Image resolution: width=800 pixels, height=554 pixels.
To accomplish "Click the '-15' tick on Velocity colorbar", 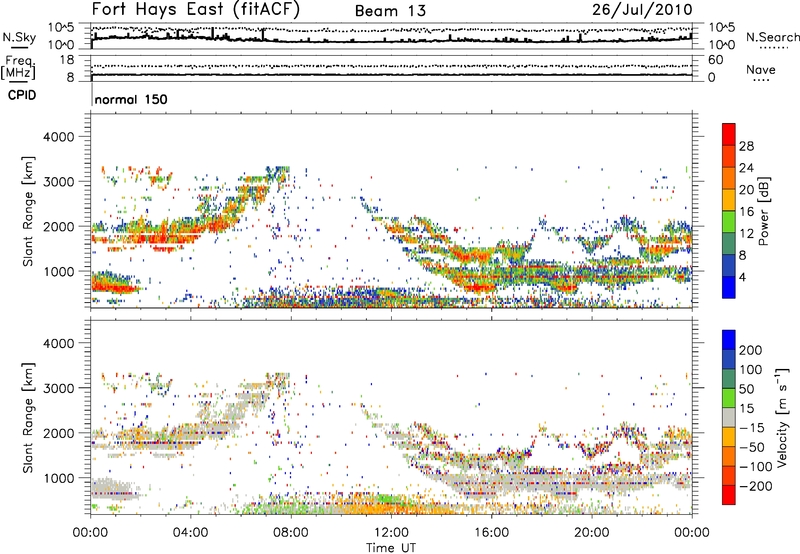I will (752, 427).
